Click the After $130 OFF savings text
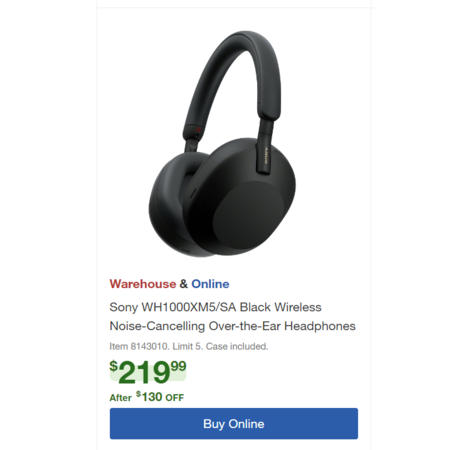Viewport: 450px width, 450px height. click(x=147, y=397)
